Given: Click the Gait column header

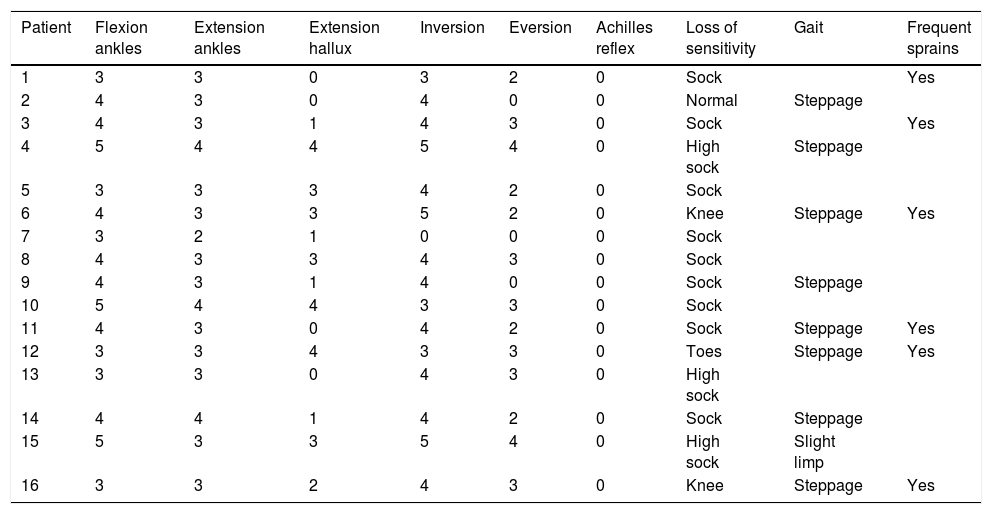Looking at the screenshot, I should pyautogui.click(x=809, y=28).
